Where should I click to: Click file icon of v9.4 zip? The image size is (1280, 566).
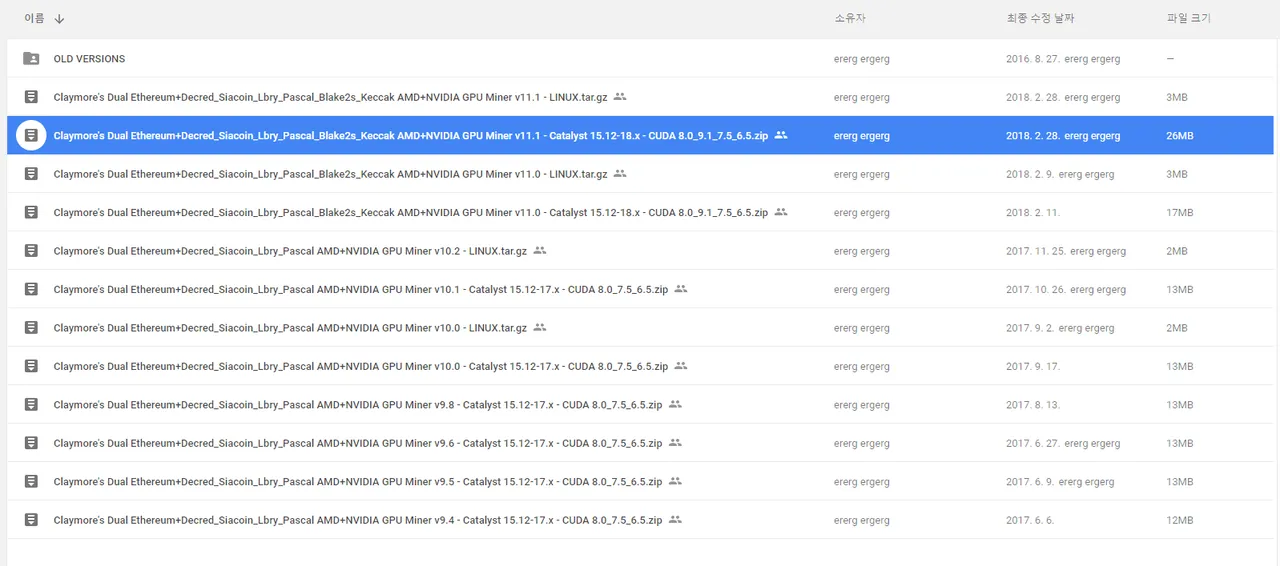pyautogui.click(x=31, y=520)
